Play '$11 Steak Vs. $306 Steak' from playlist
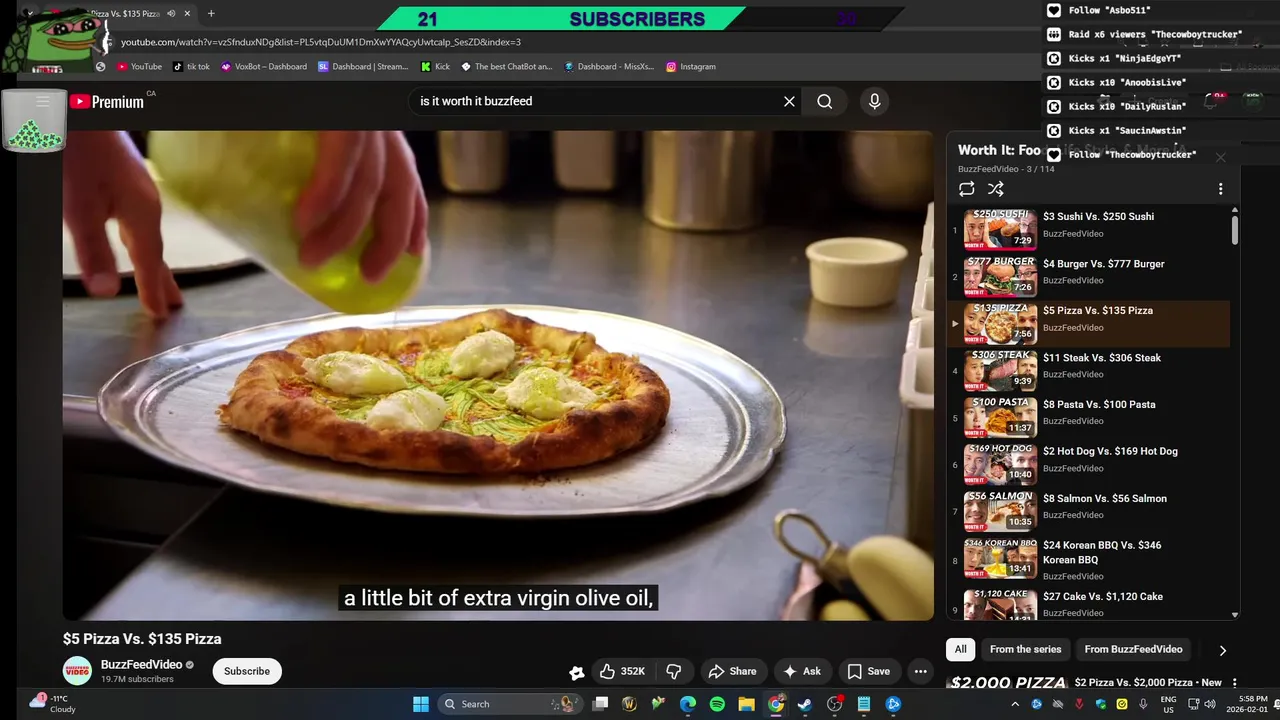 (1088, 370)
